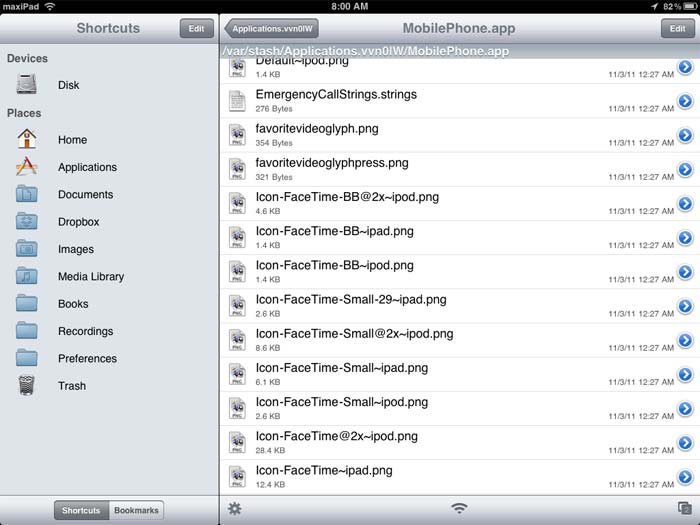Viewport: 700px width, 525px height.
Task: Show details arrow for EmergencyCallStrings.strings
Action: click(x=685, y=101)
